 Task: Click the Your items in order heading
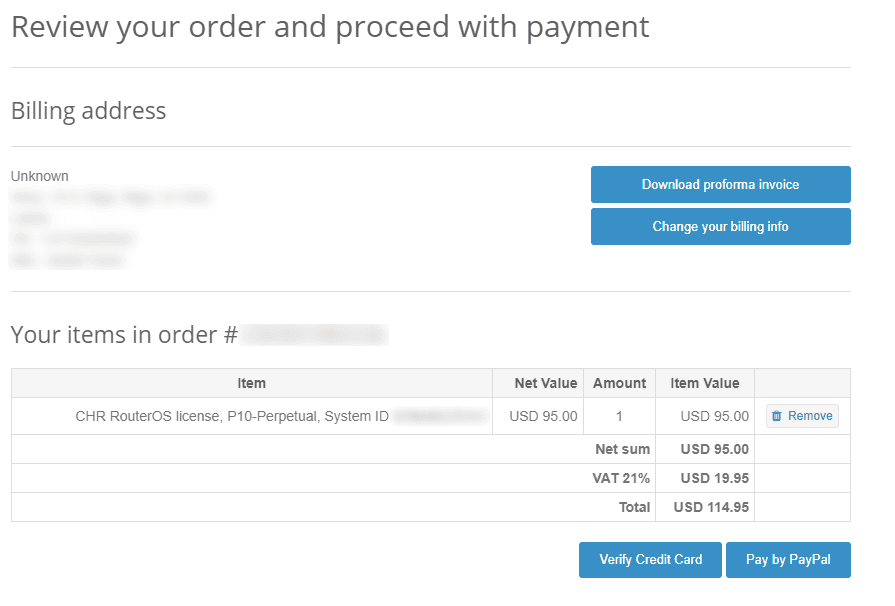coord(118,333)
